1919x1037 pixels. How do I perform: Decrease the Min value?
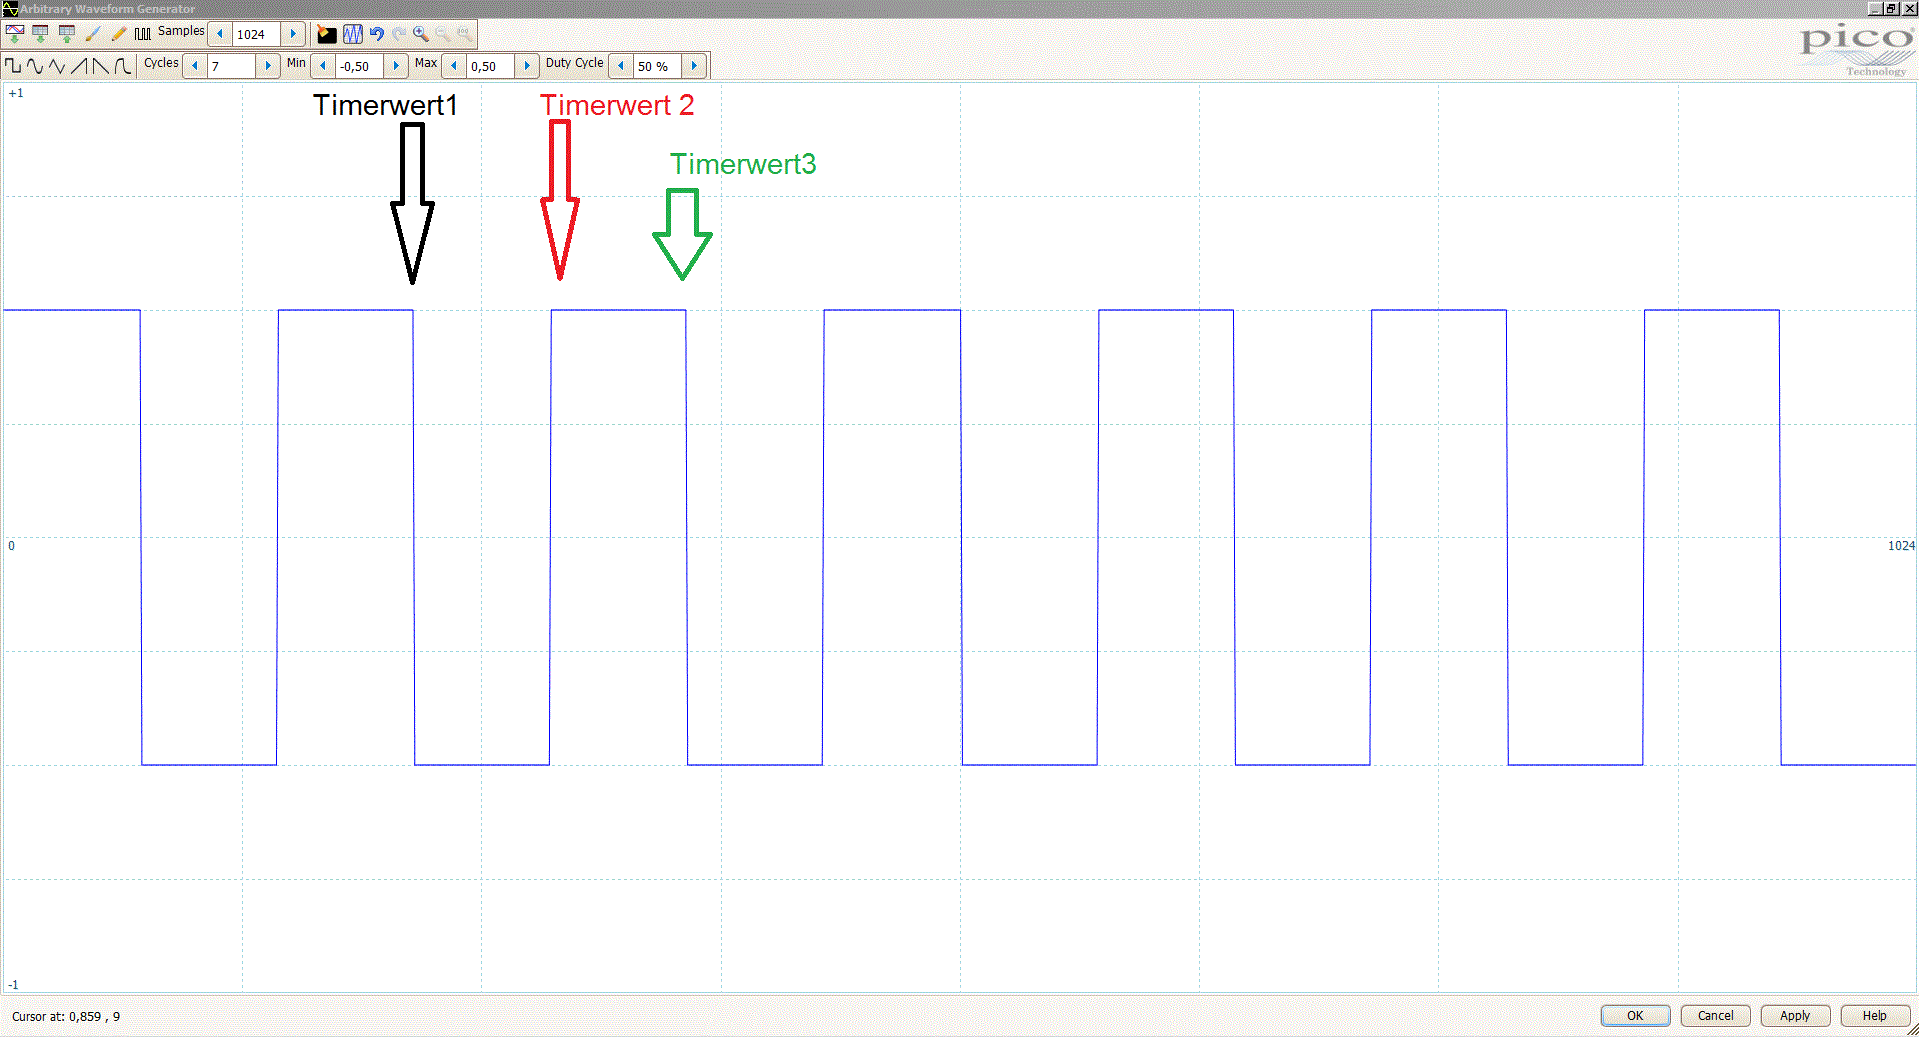click(x=322, y=66)
